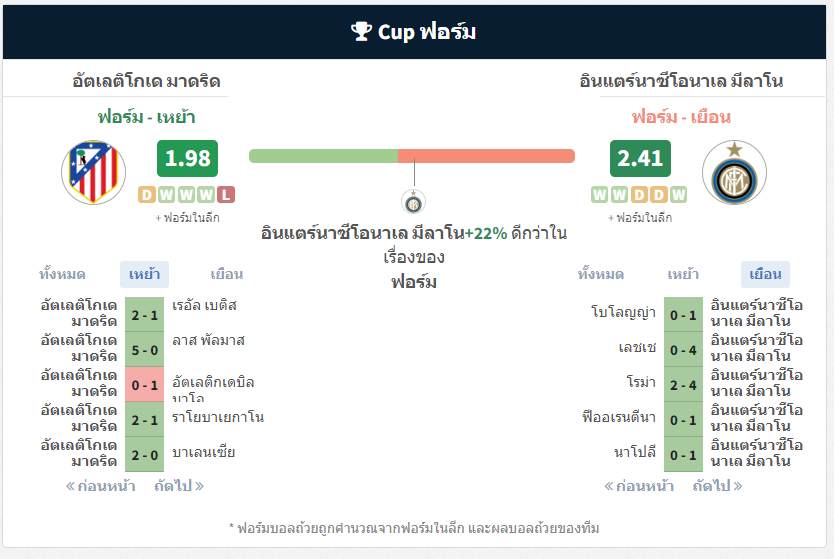Image resolution: width=834 pixels, height=559 pixels.
Task: Expand left '+ ฟอร์มในลีก' under Atletico
Action: (x=187, y=217)
